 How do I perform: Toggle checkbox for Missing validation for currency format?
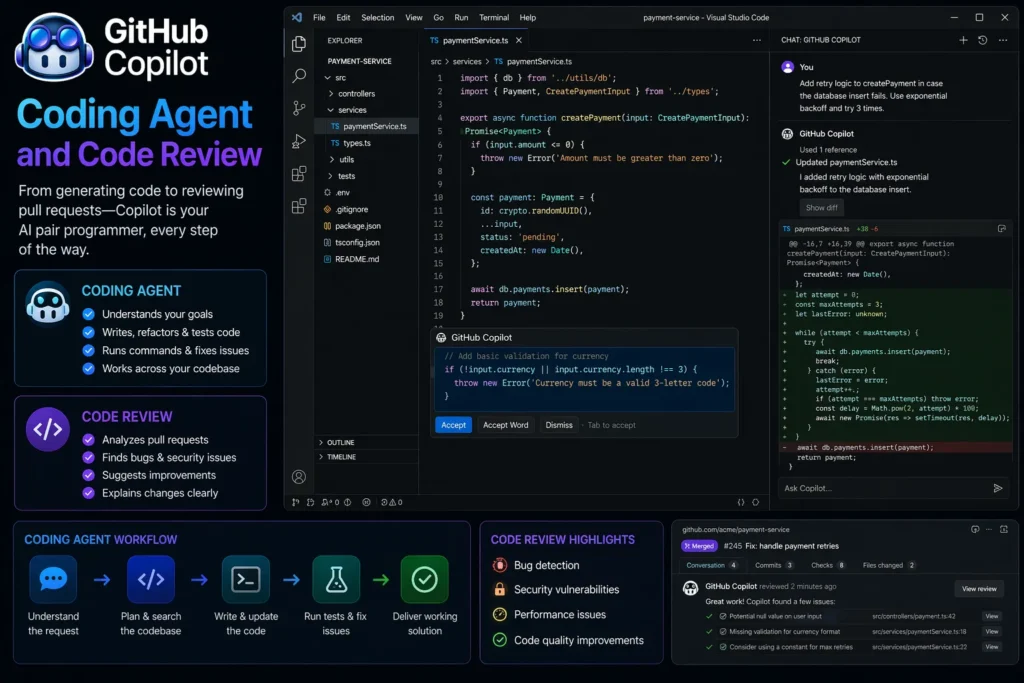point(723,631)
